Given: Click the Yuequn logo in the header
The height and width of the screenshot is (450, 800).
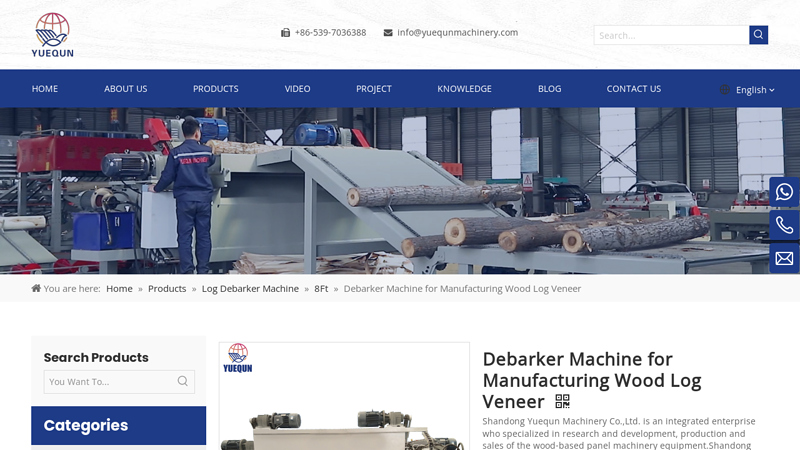Looking at the screenshot, I should pos(53,35).
